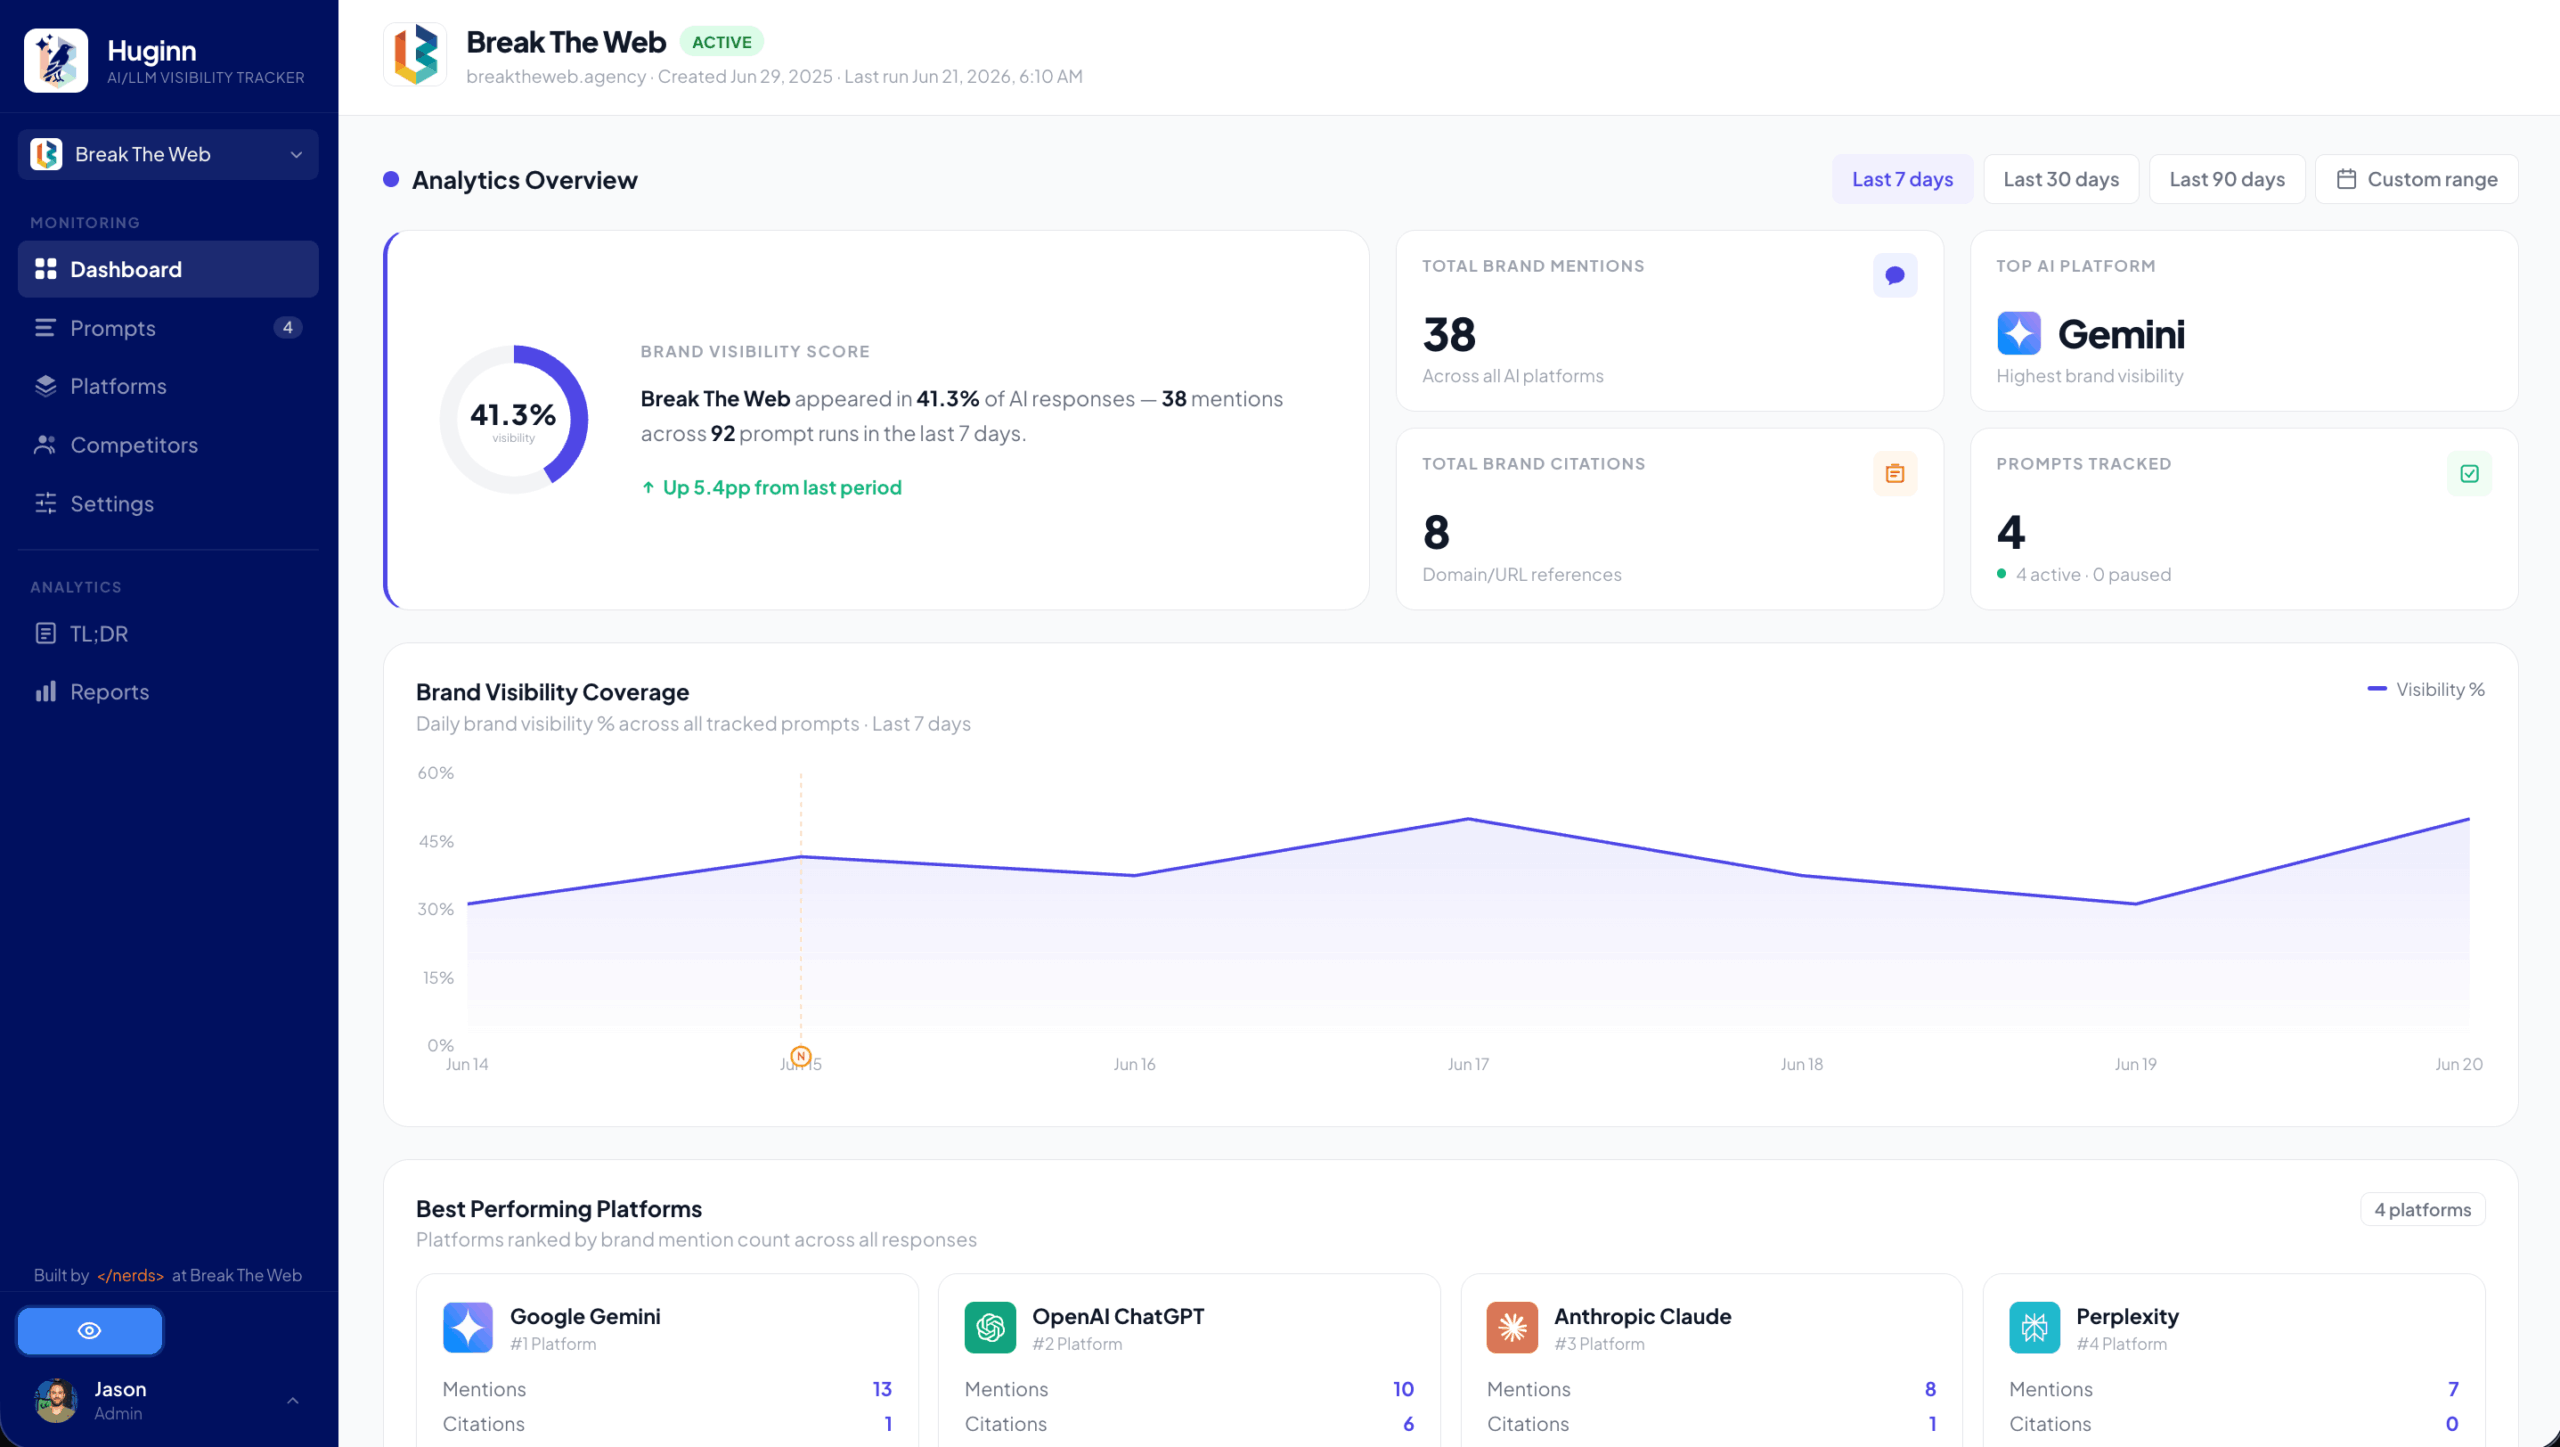Screen dimensions: 2560x1447
Task: Open Platforms from the sidebar
Action: point(168,386)
